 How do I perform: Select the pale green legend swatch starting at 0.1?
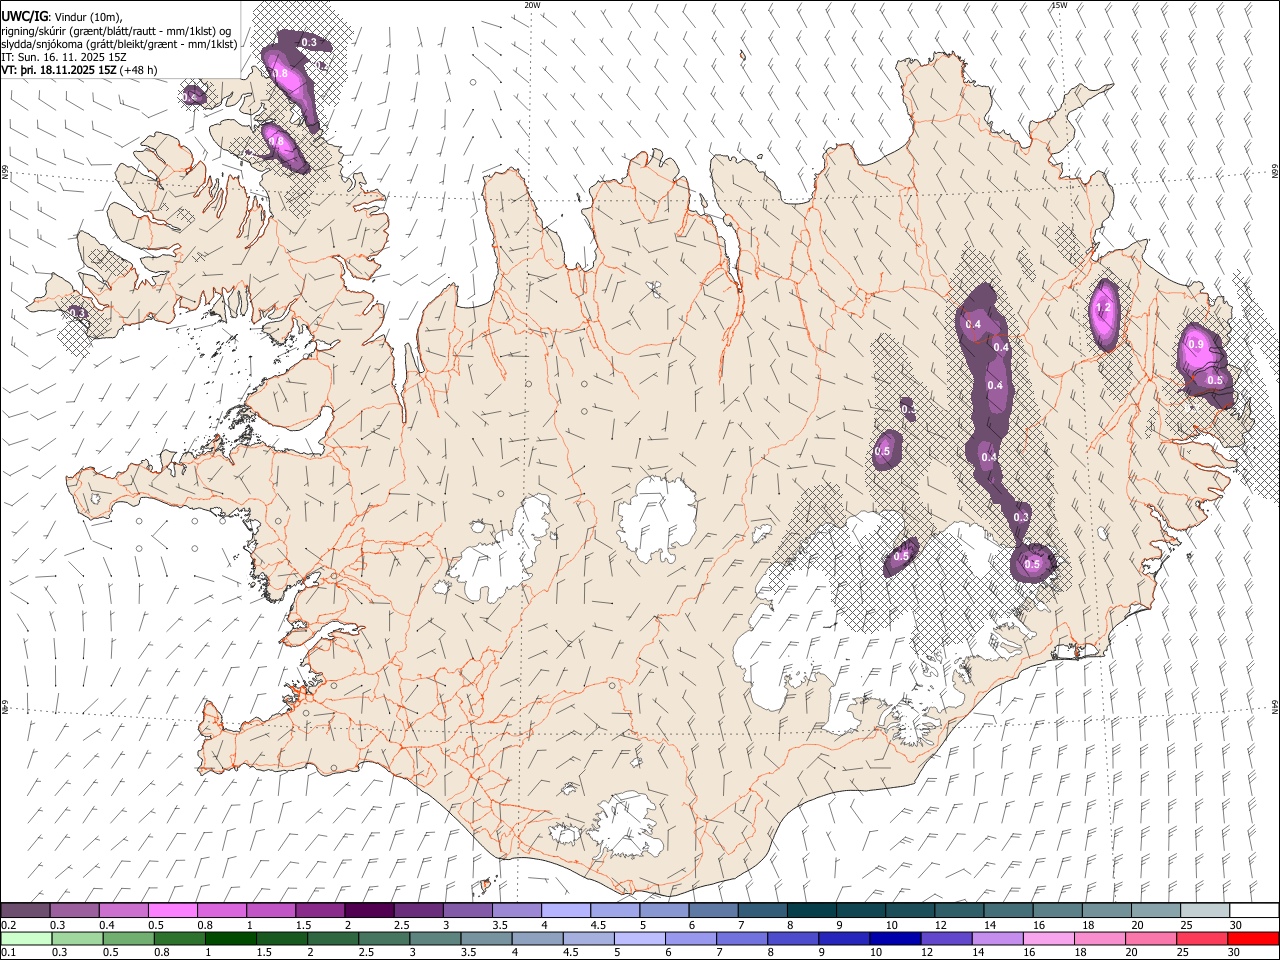(26, 938)
